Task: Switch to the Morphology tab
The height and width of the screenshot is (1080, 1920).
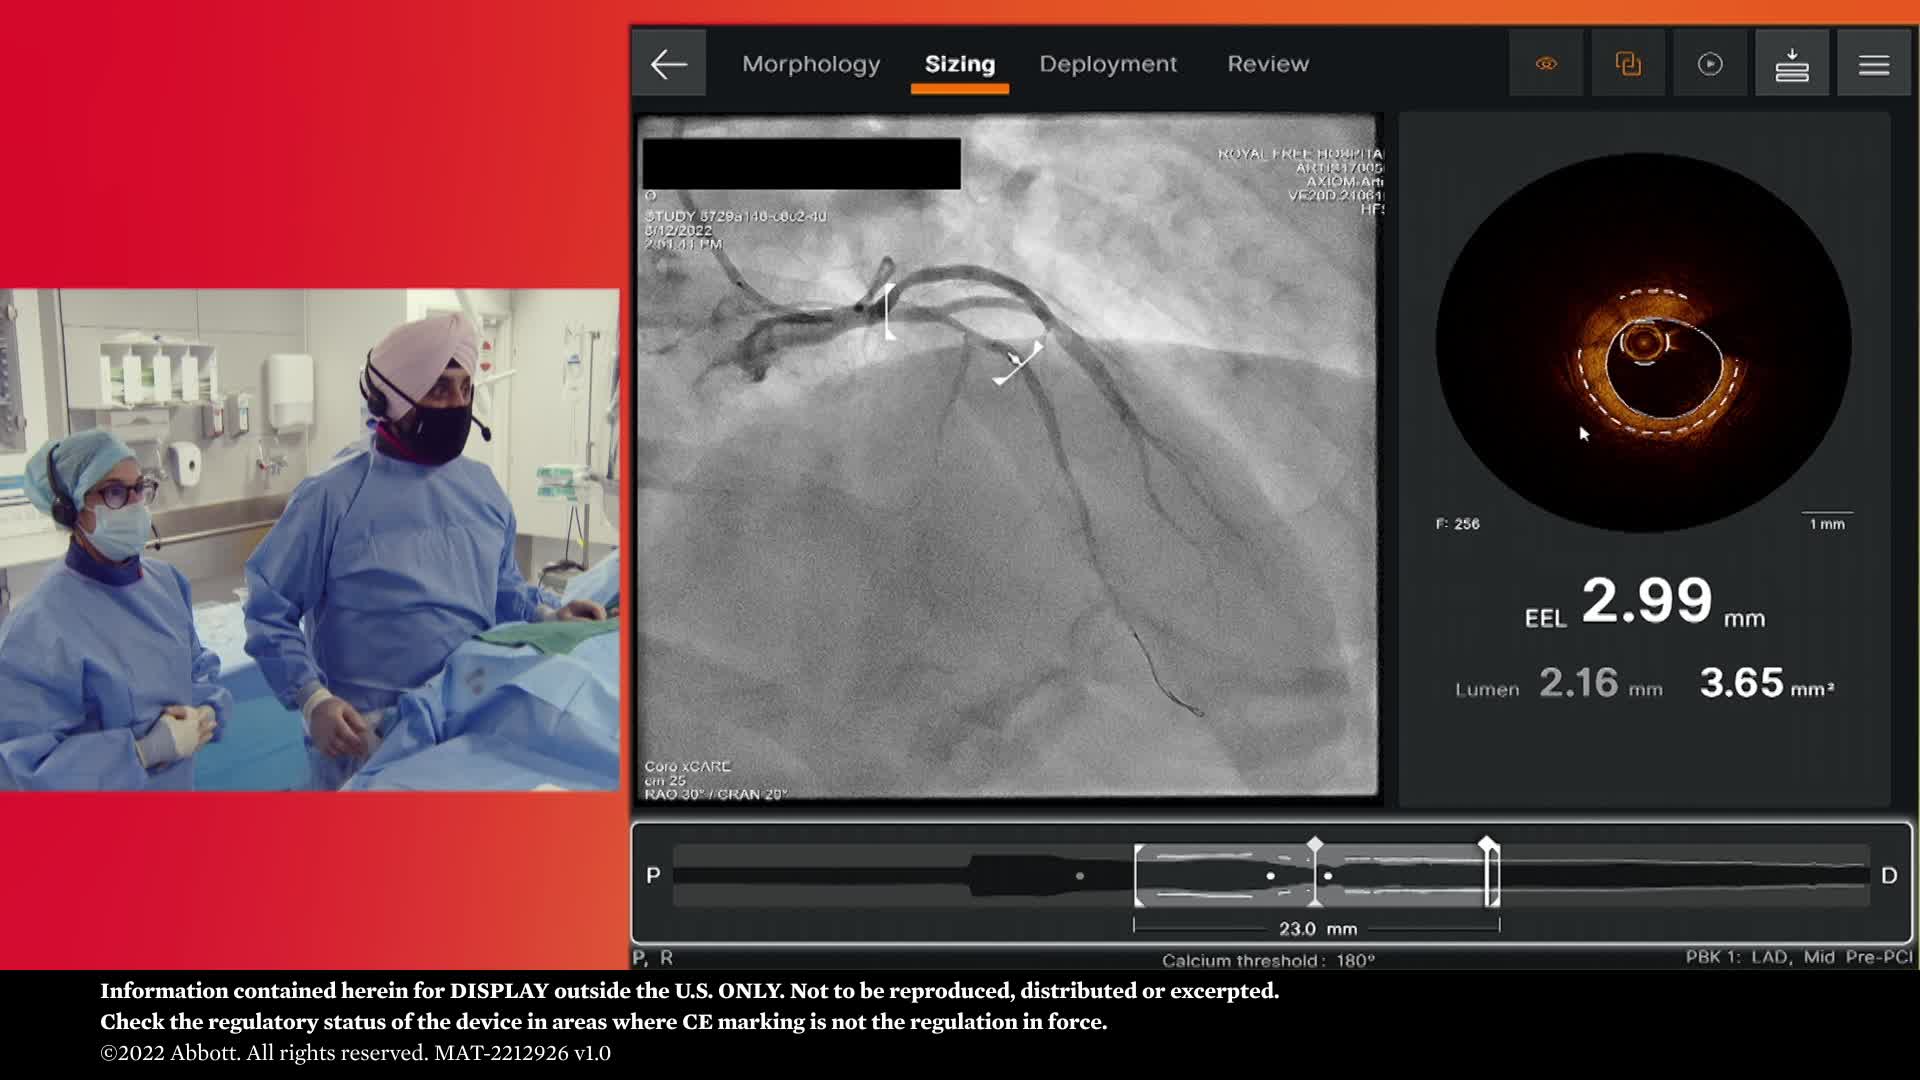Action: tap(811, 64)
